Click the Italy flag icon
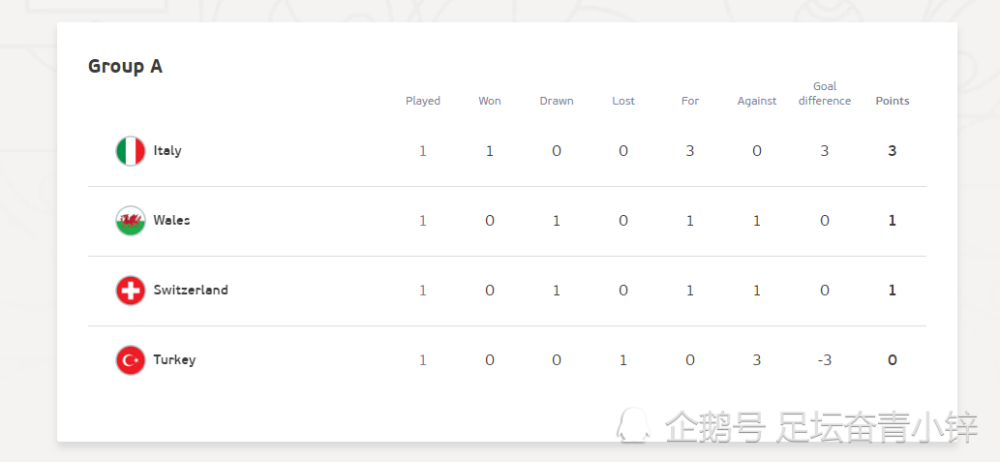 click(x=130, y=151)
